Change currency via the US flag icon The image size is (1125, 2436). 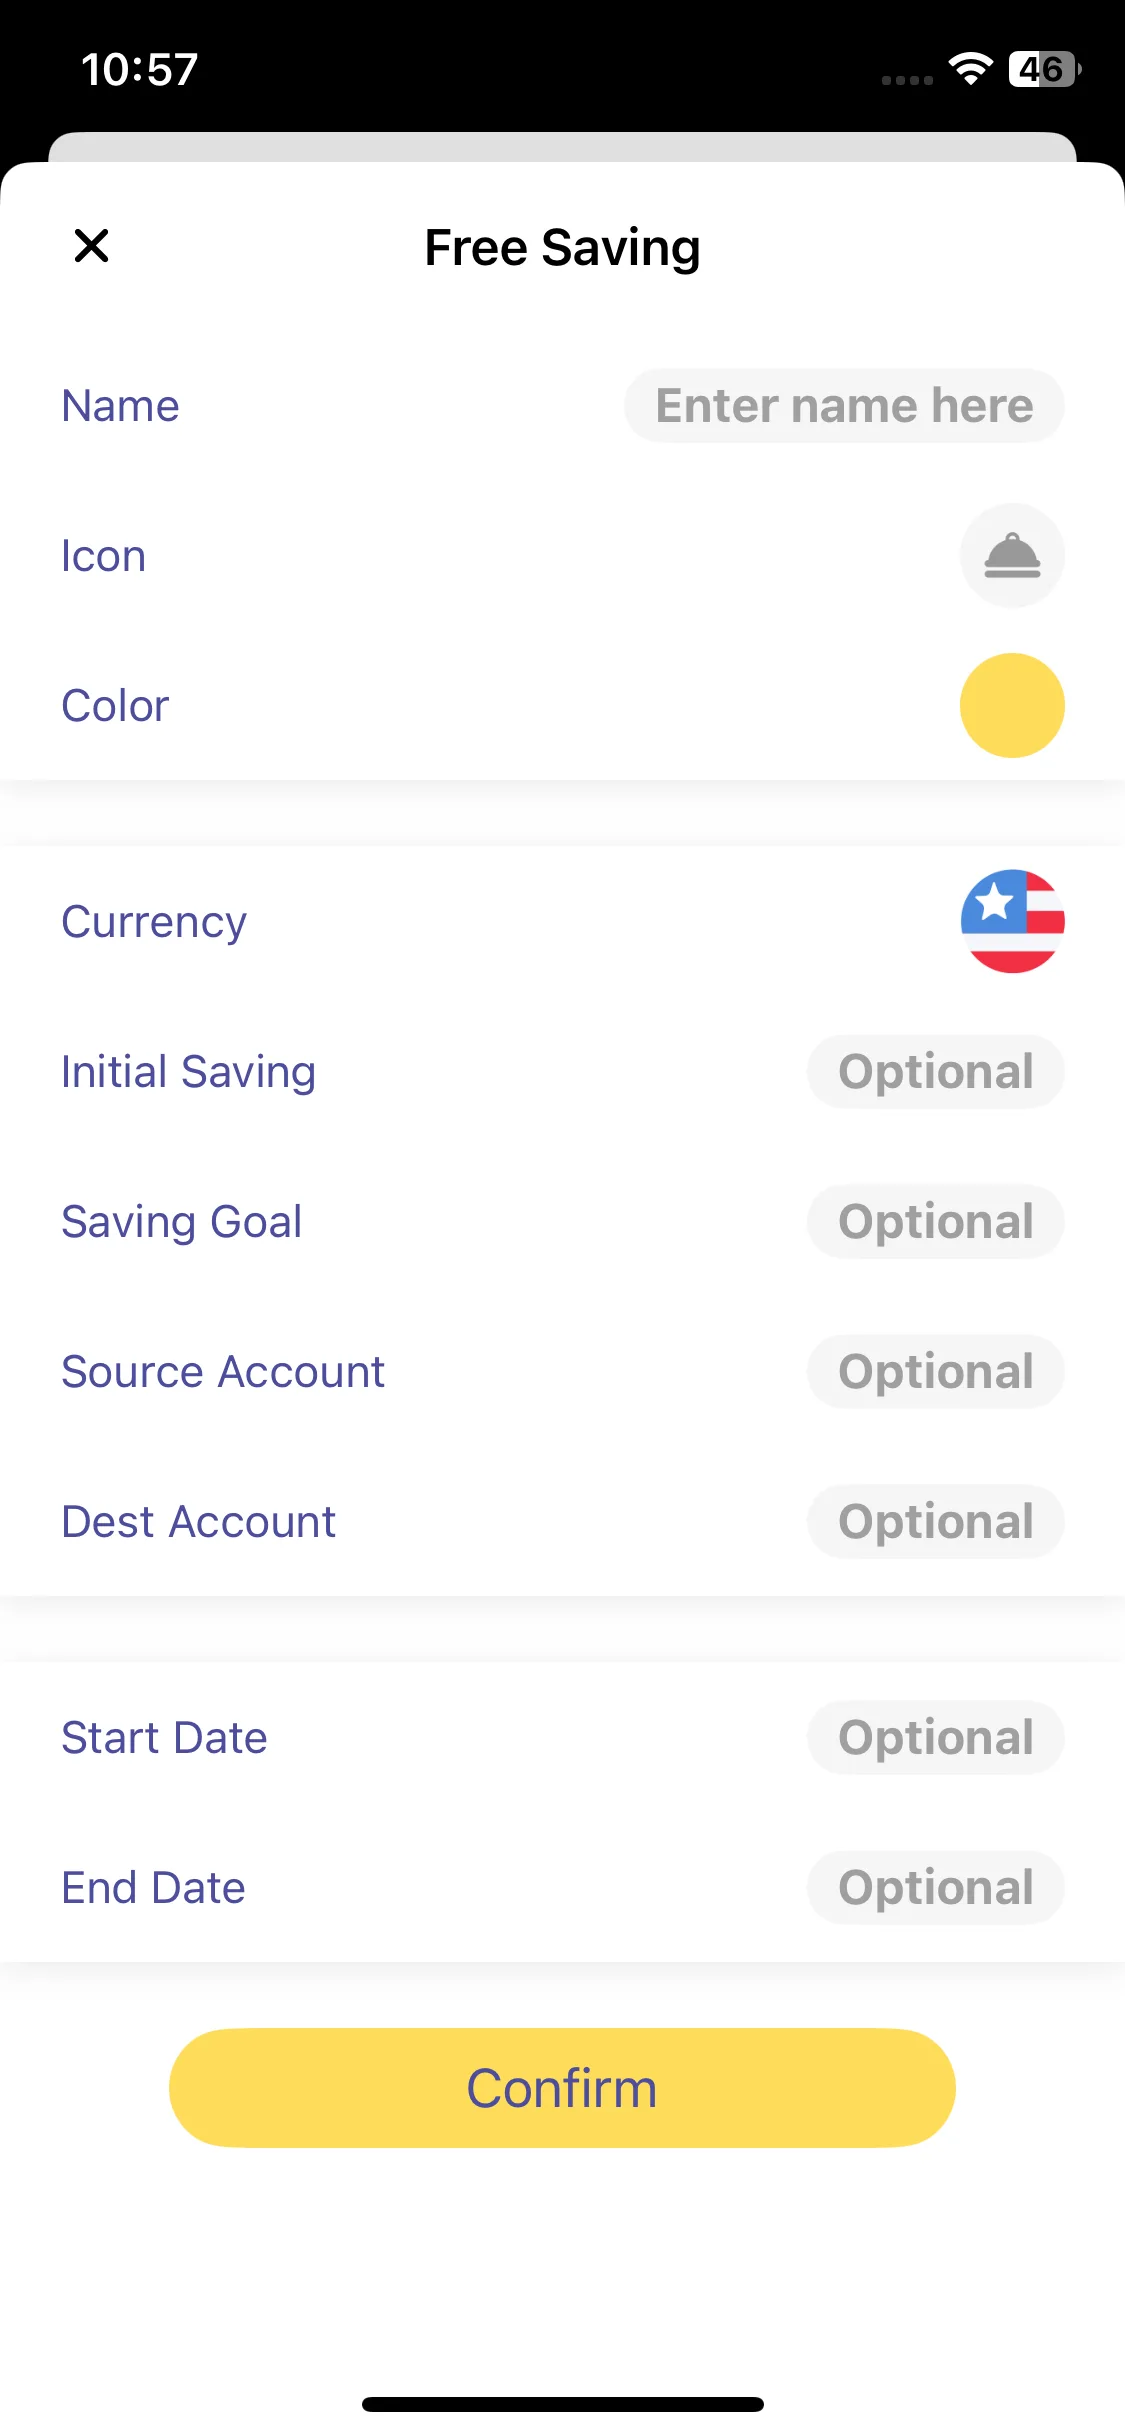click(1011, 921)
